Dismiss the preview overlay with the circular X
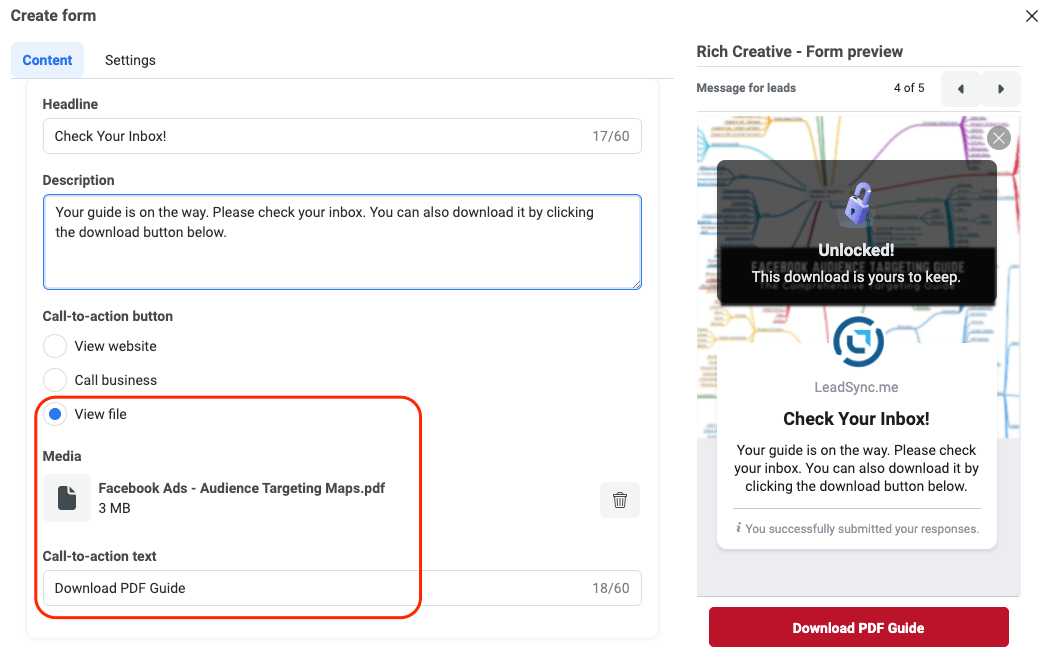 tap(998, 137)
